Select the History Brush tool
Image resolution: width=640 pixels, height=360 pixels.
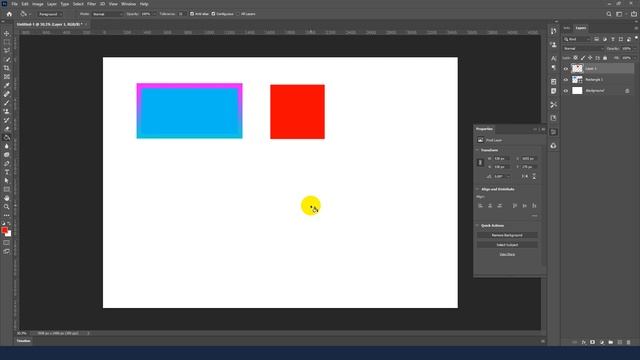7,120
